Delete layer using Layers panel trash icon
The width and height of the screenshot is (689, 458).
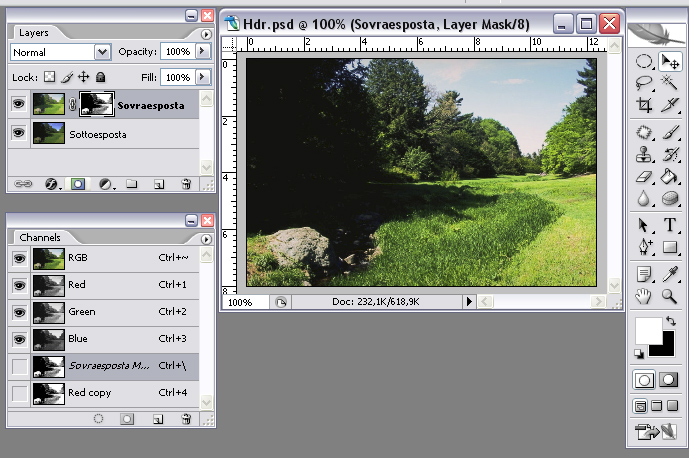(x=186, y=184)
